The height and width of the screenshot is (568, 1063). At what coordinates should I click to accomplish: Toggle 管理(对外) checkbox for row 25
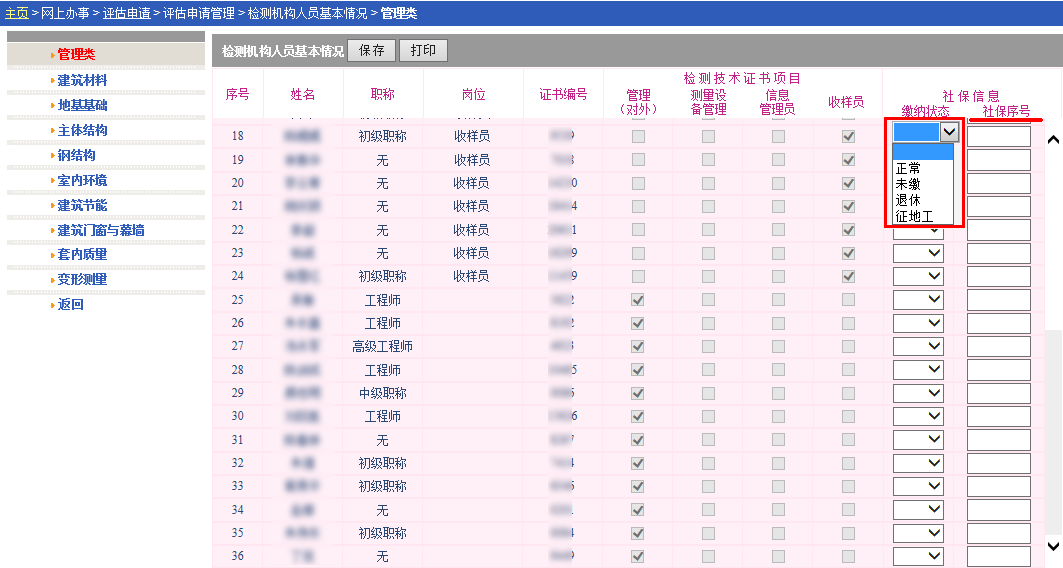[638, 300]
